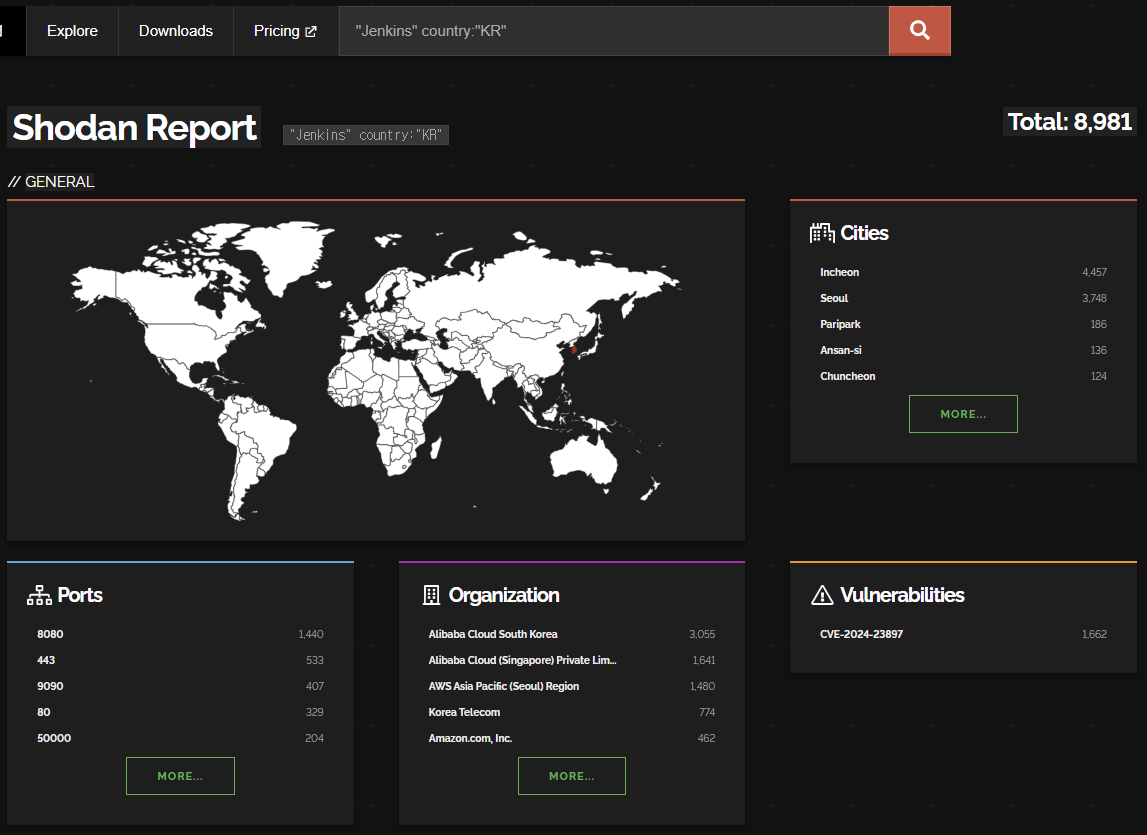1147x835 pixels.
Task: Click the query tag next to report title
Action: coord(366,135)
